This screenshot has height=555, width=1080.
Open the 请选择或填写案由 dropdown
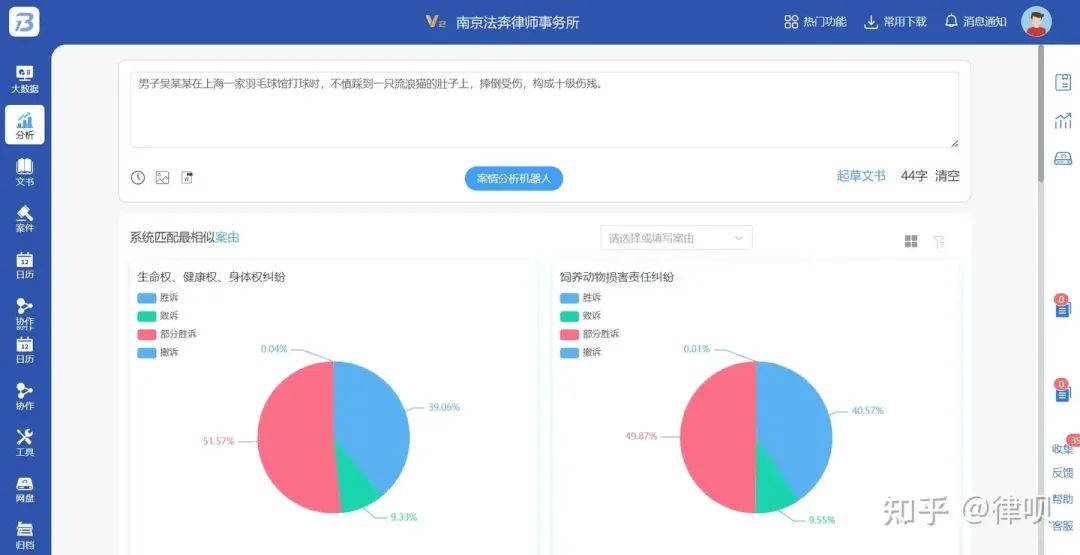[x=676, y=238]
